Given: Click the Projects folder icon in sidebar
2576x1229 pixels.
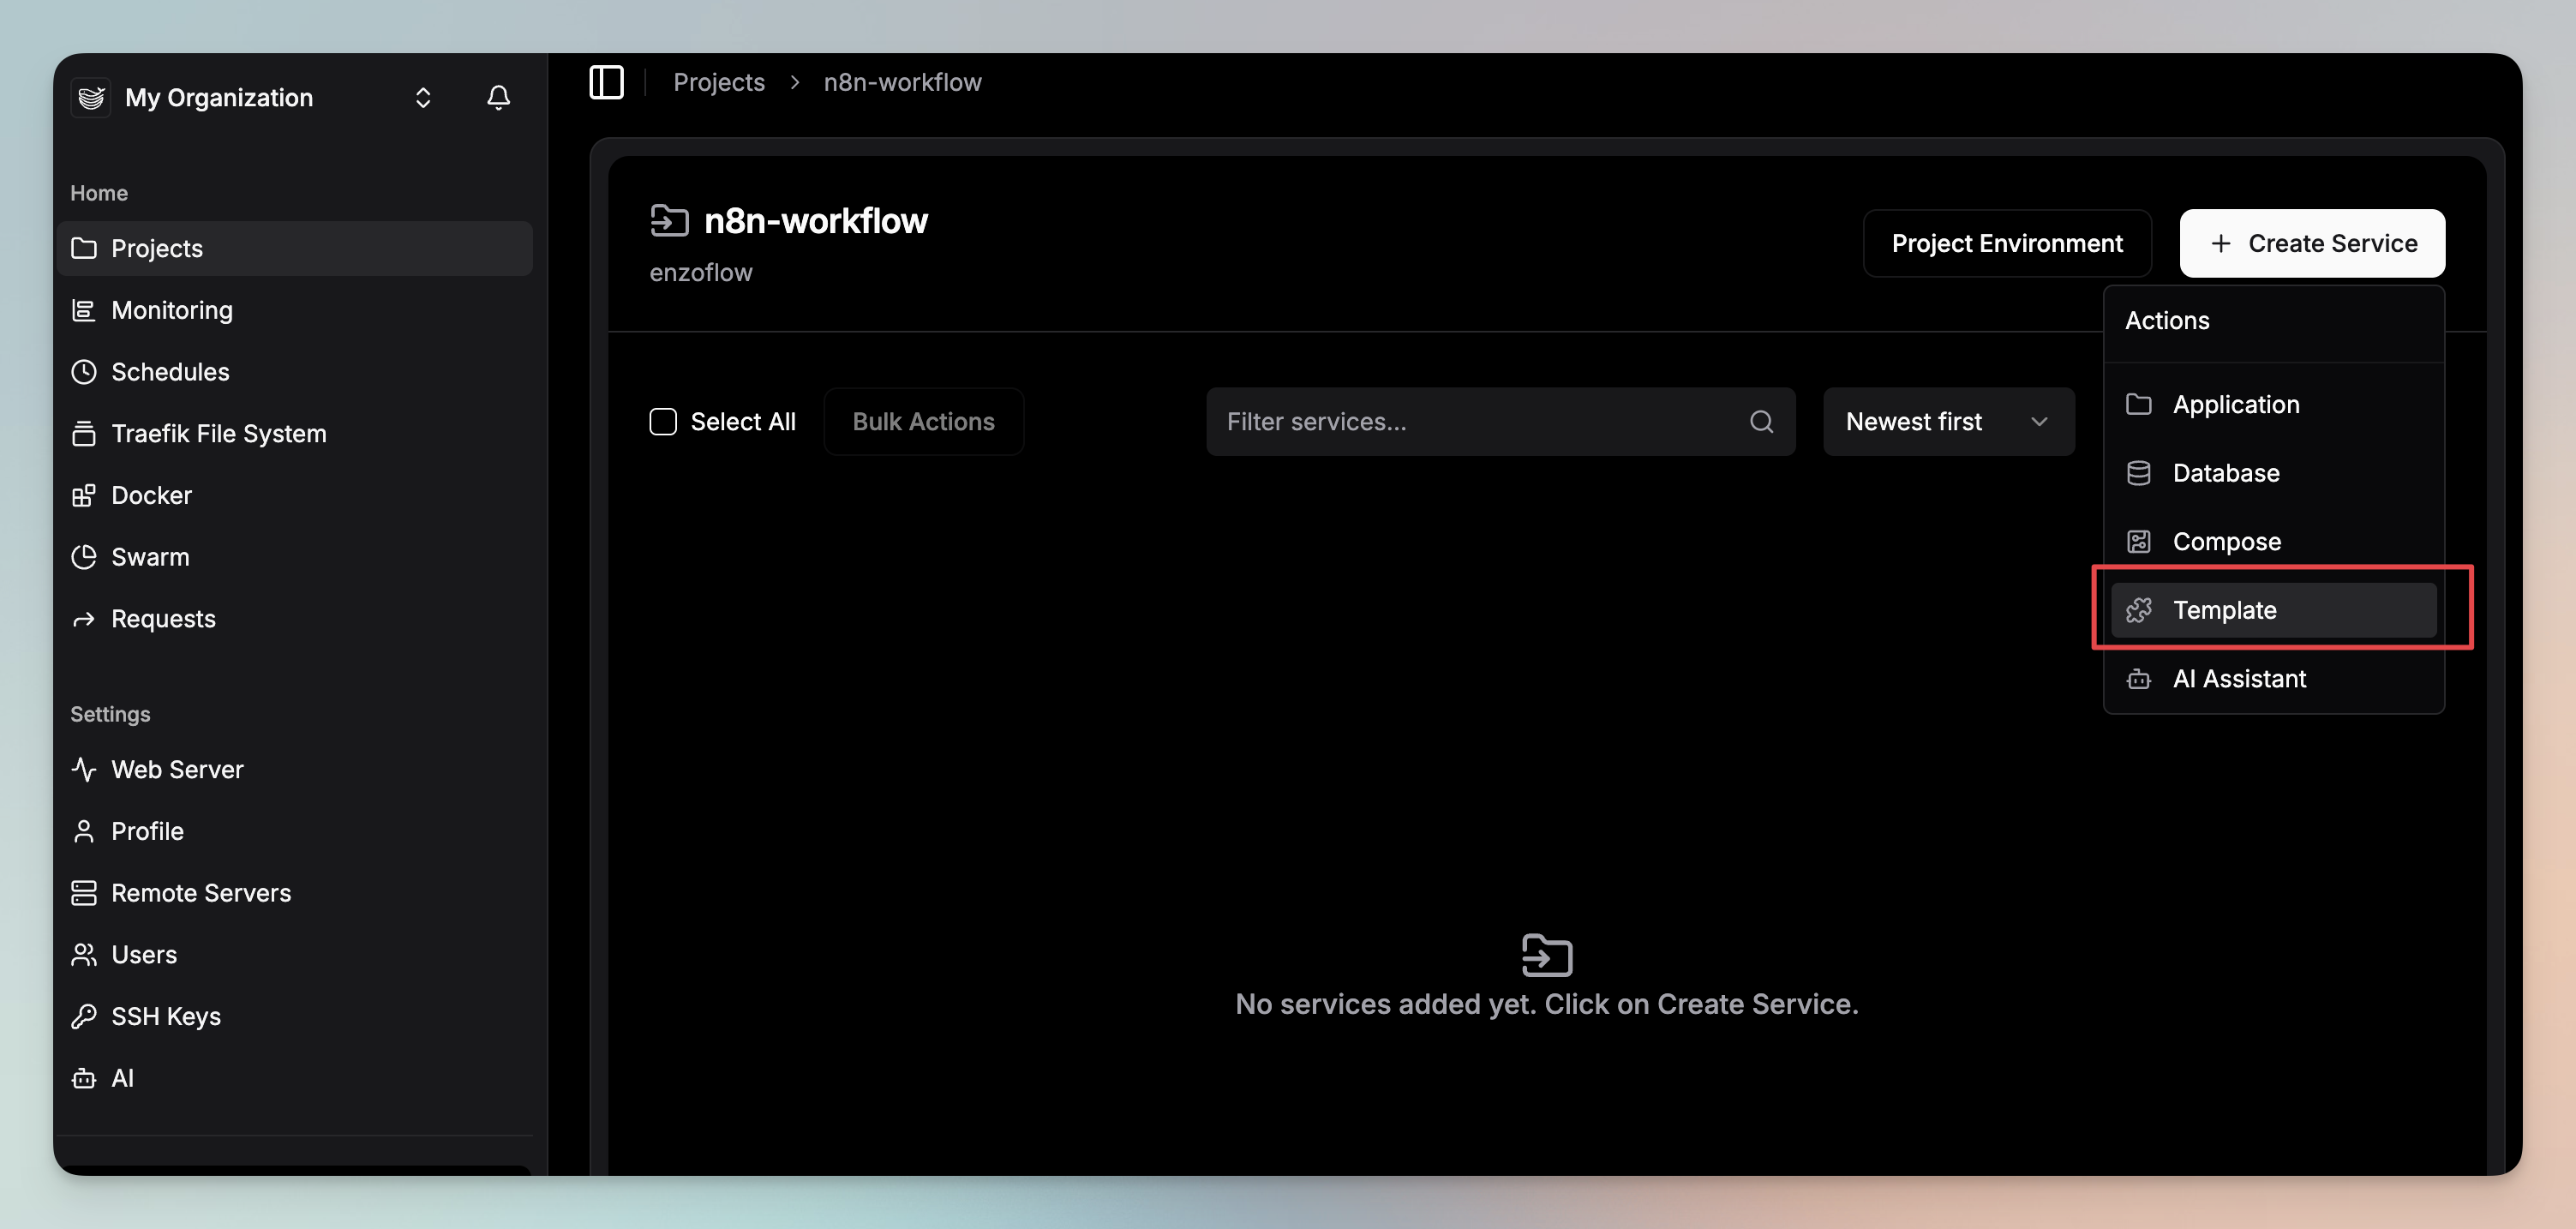Looking at the screenshot, I should (x=84, y=248).
